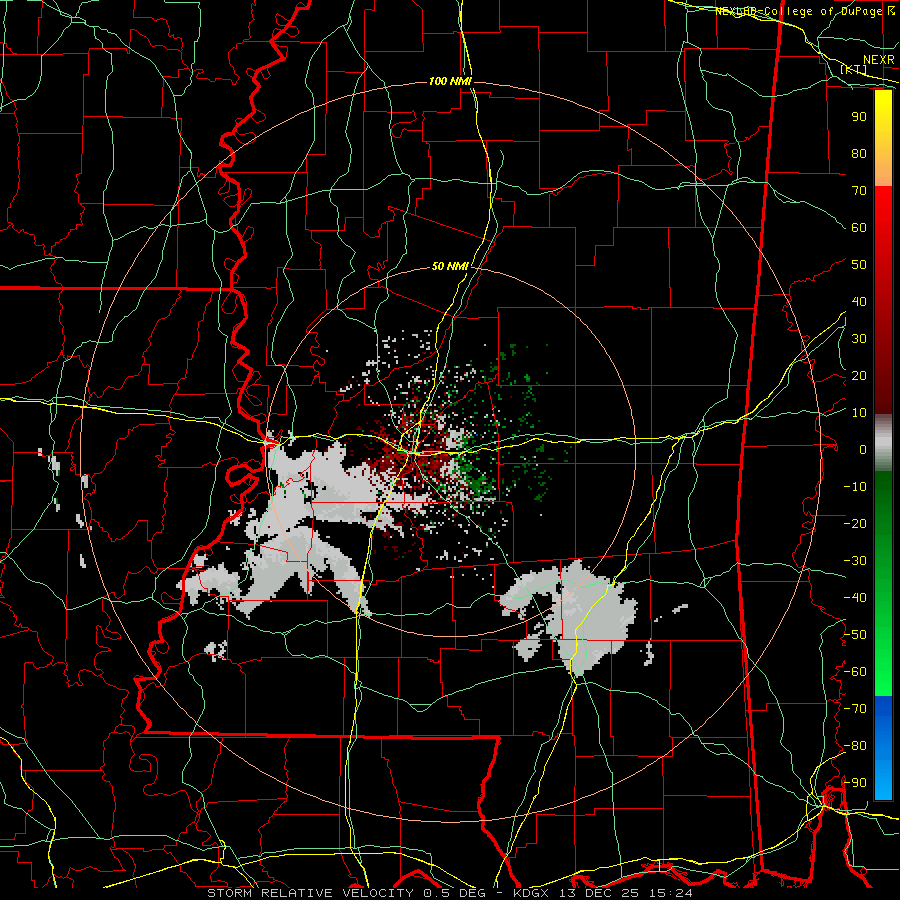900x900 pixels.
Task: Click the -60 value on velocity scale
Action: 855,672
